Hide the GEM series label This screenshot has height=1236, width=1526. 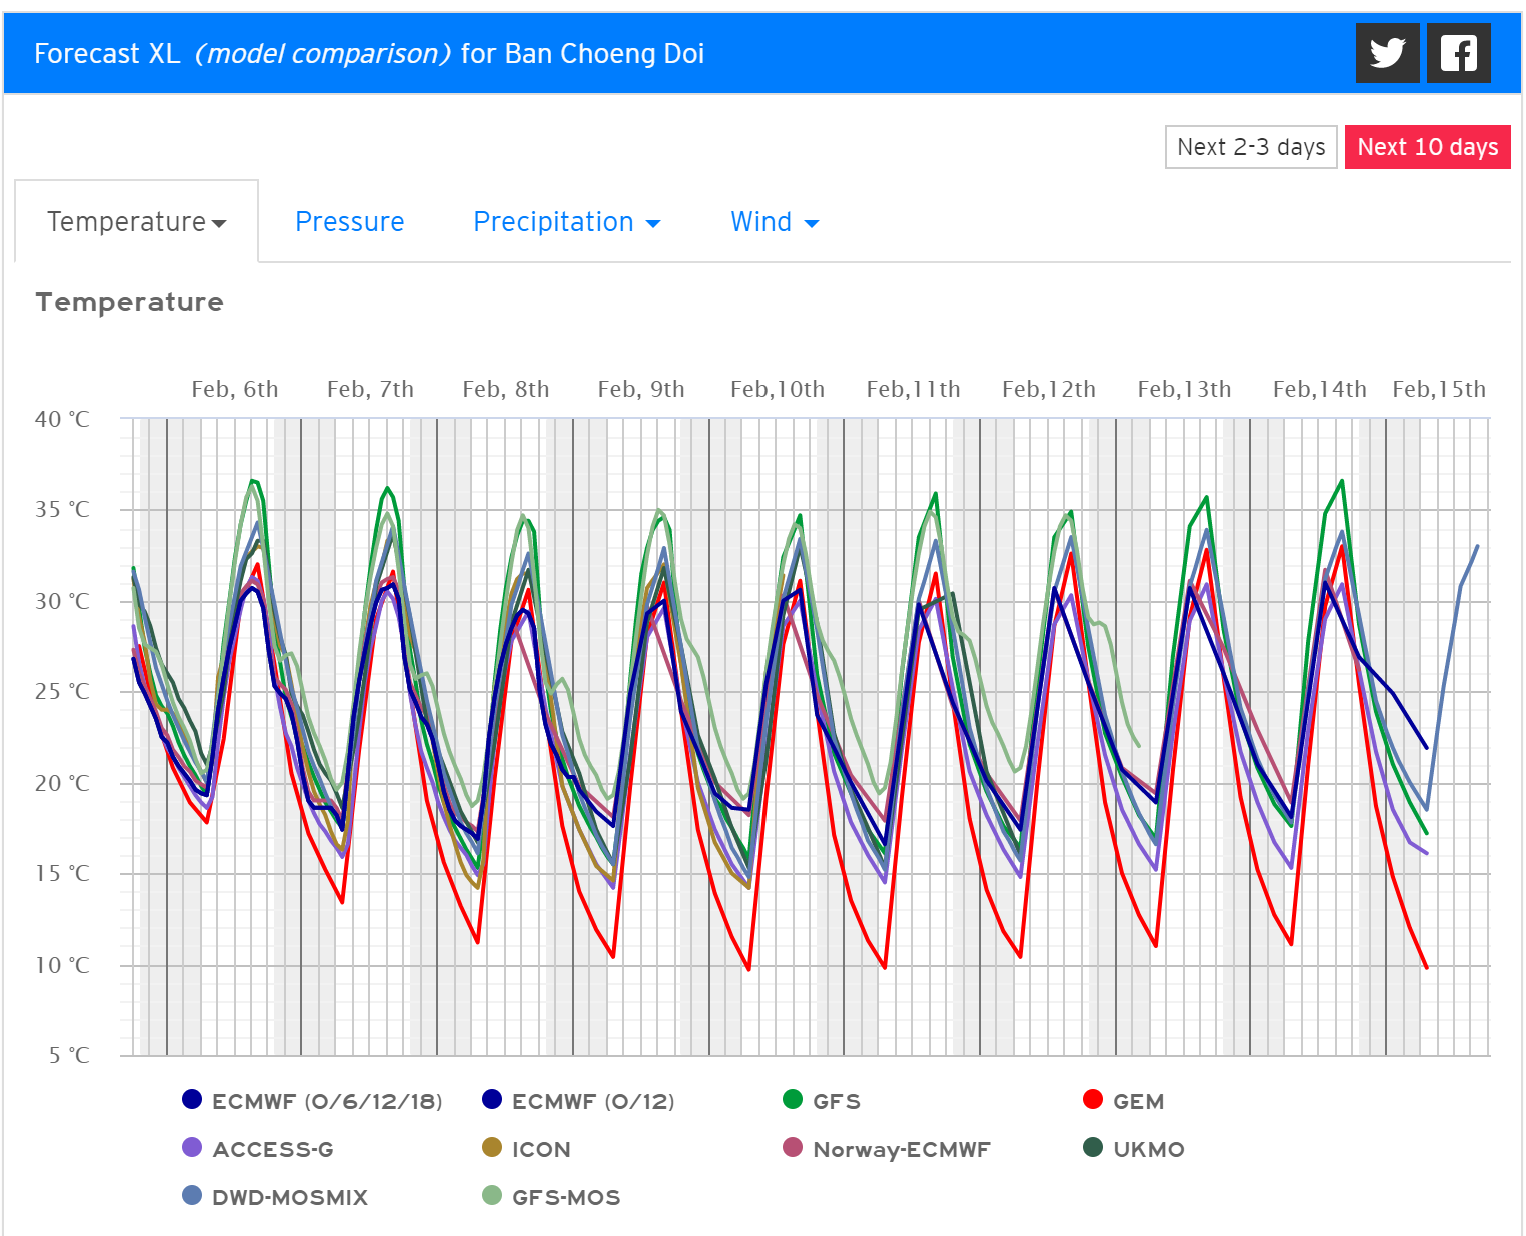click(x=1139, y=1102)
